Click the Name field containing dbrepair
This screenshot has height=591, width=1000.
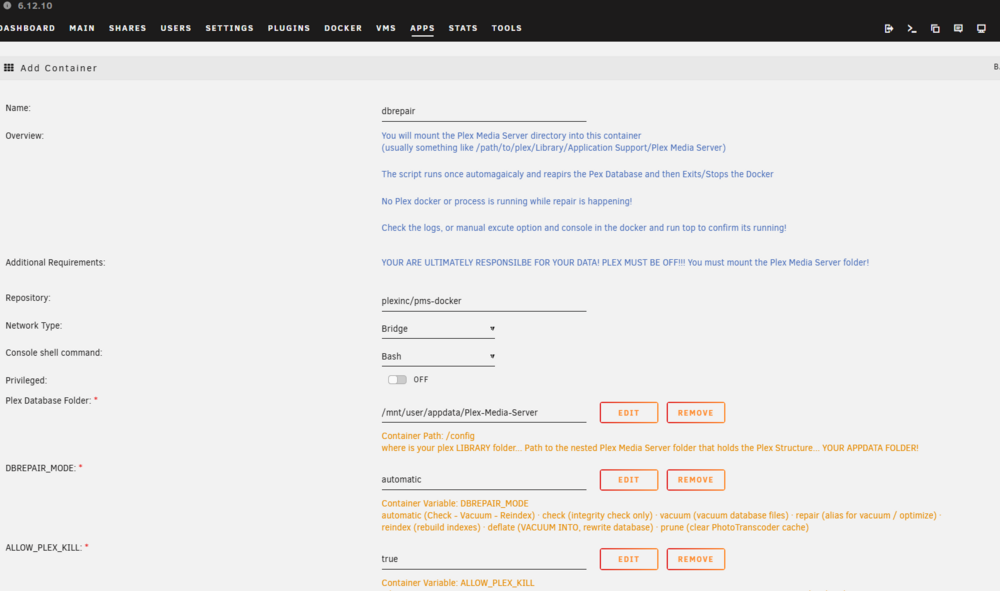click(x=483, y=111)
